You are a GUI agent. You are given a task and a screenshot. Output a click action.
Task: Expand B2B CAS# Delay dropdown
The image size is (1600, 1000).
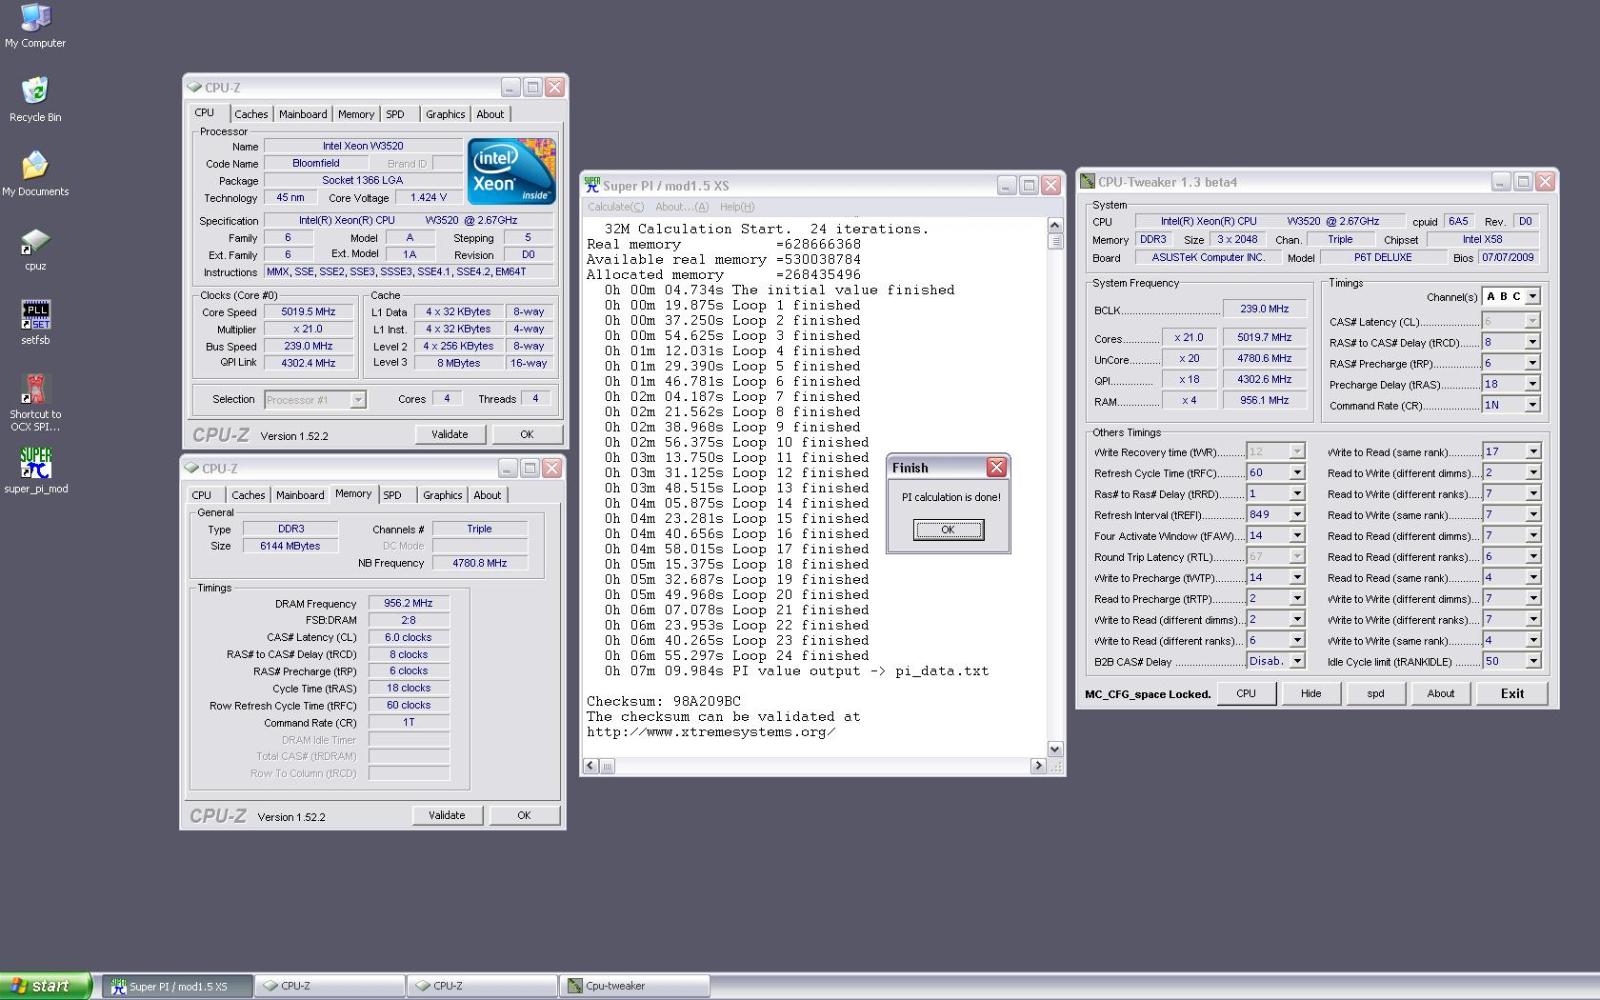(x=1297, y=661)
